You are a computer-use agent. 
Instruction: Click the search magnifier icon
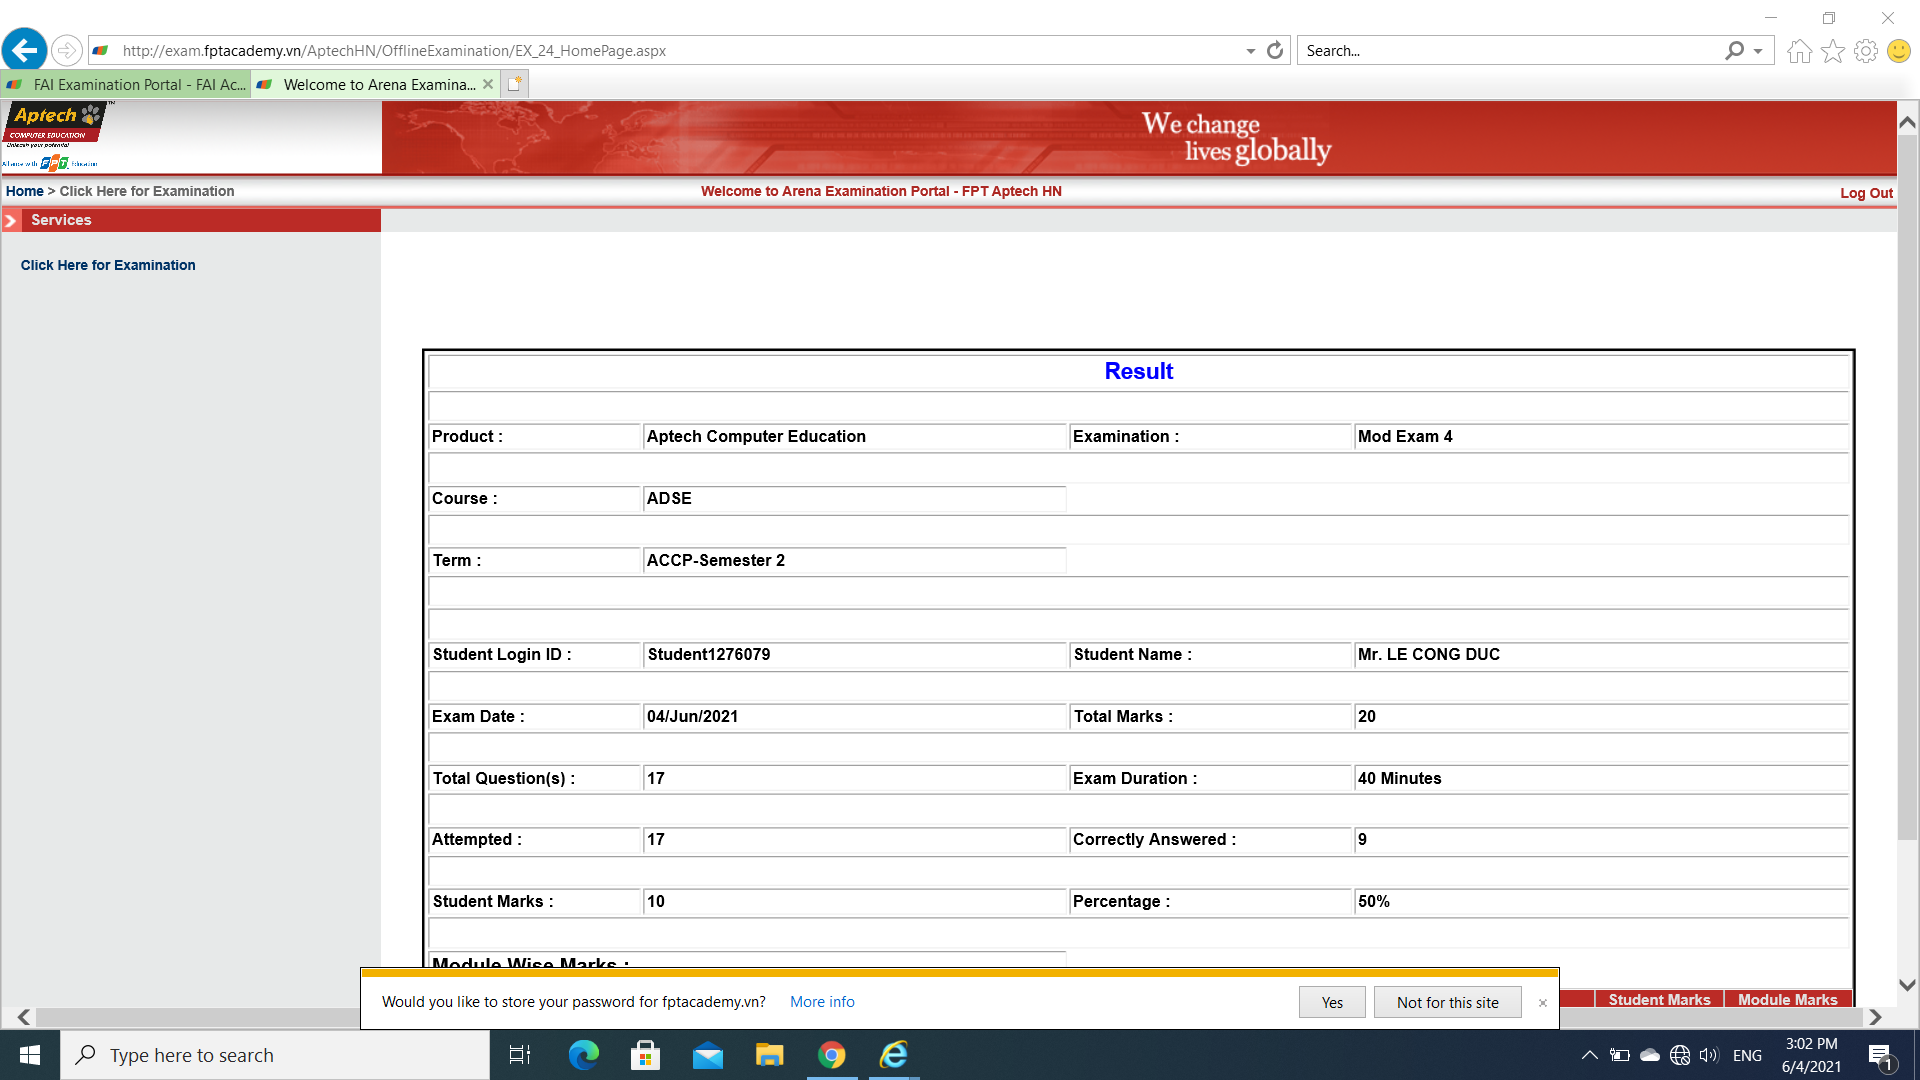point(1735,50)
